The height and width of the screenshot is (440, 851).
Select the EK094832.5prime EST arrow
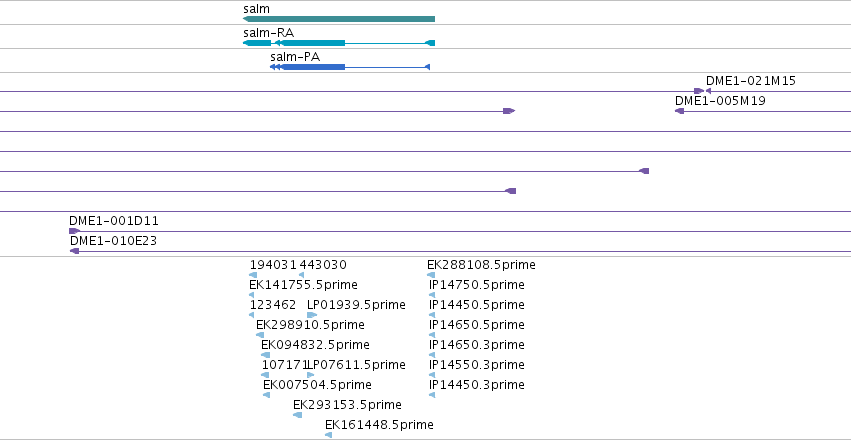pyautogui.click(x=265, y=355)
